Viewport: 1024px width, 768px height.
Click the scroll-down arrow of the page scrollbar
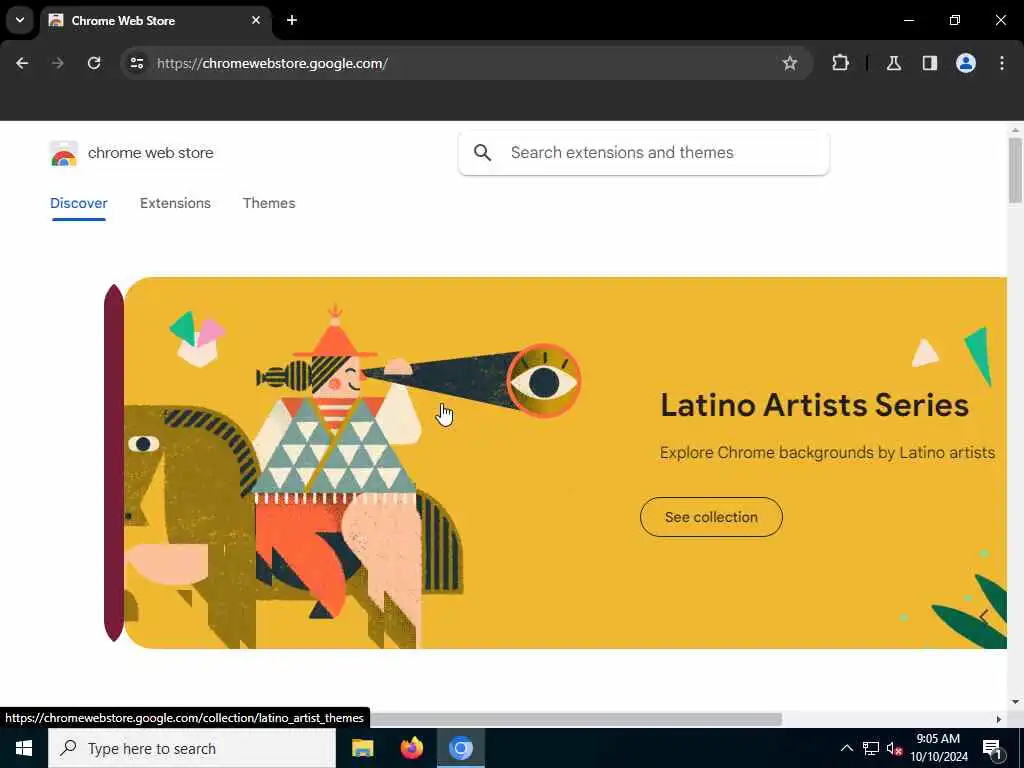click(1015, 702)
